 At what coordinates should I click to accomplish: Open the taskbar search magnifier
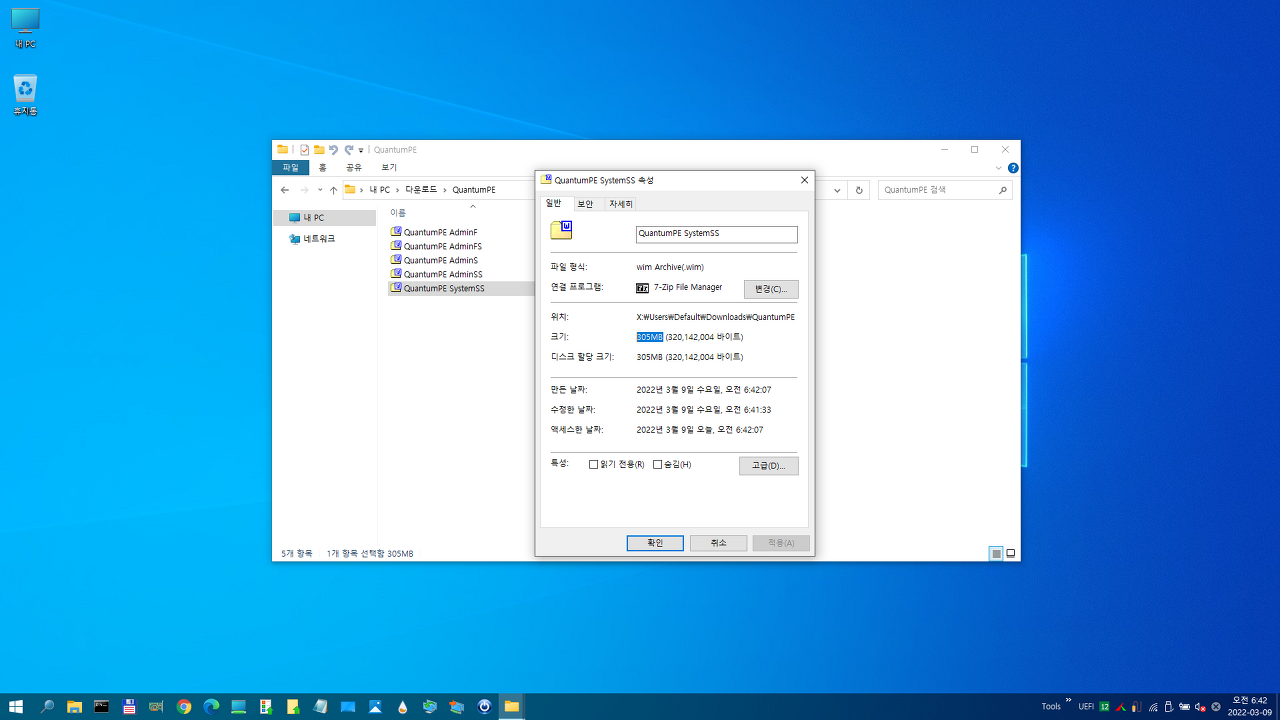coord(47,706)
